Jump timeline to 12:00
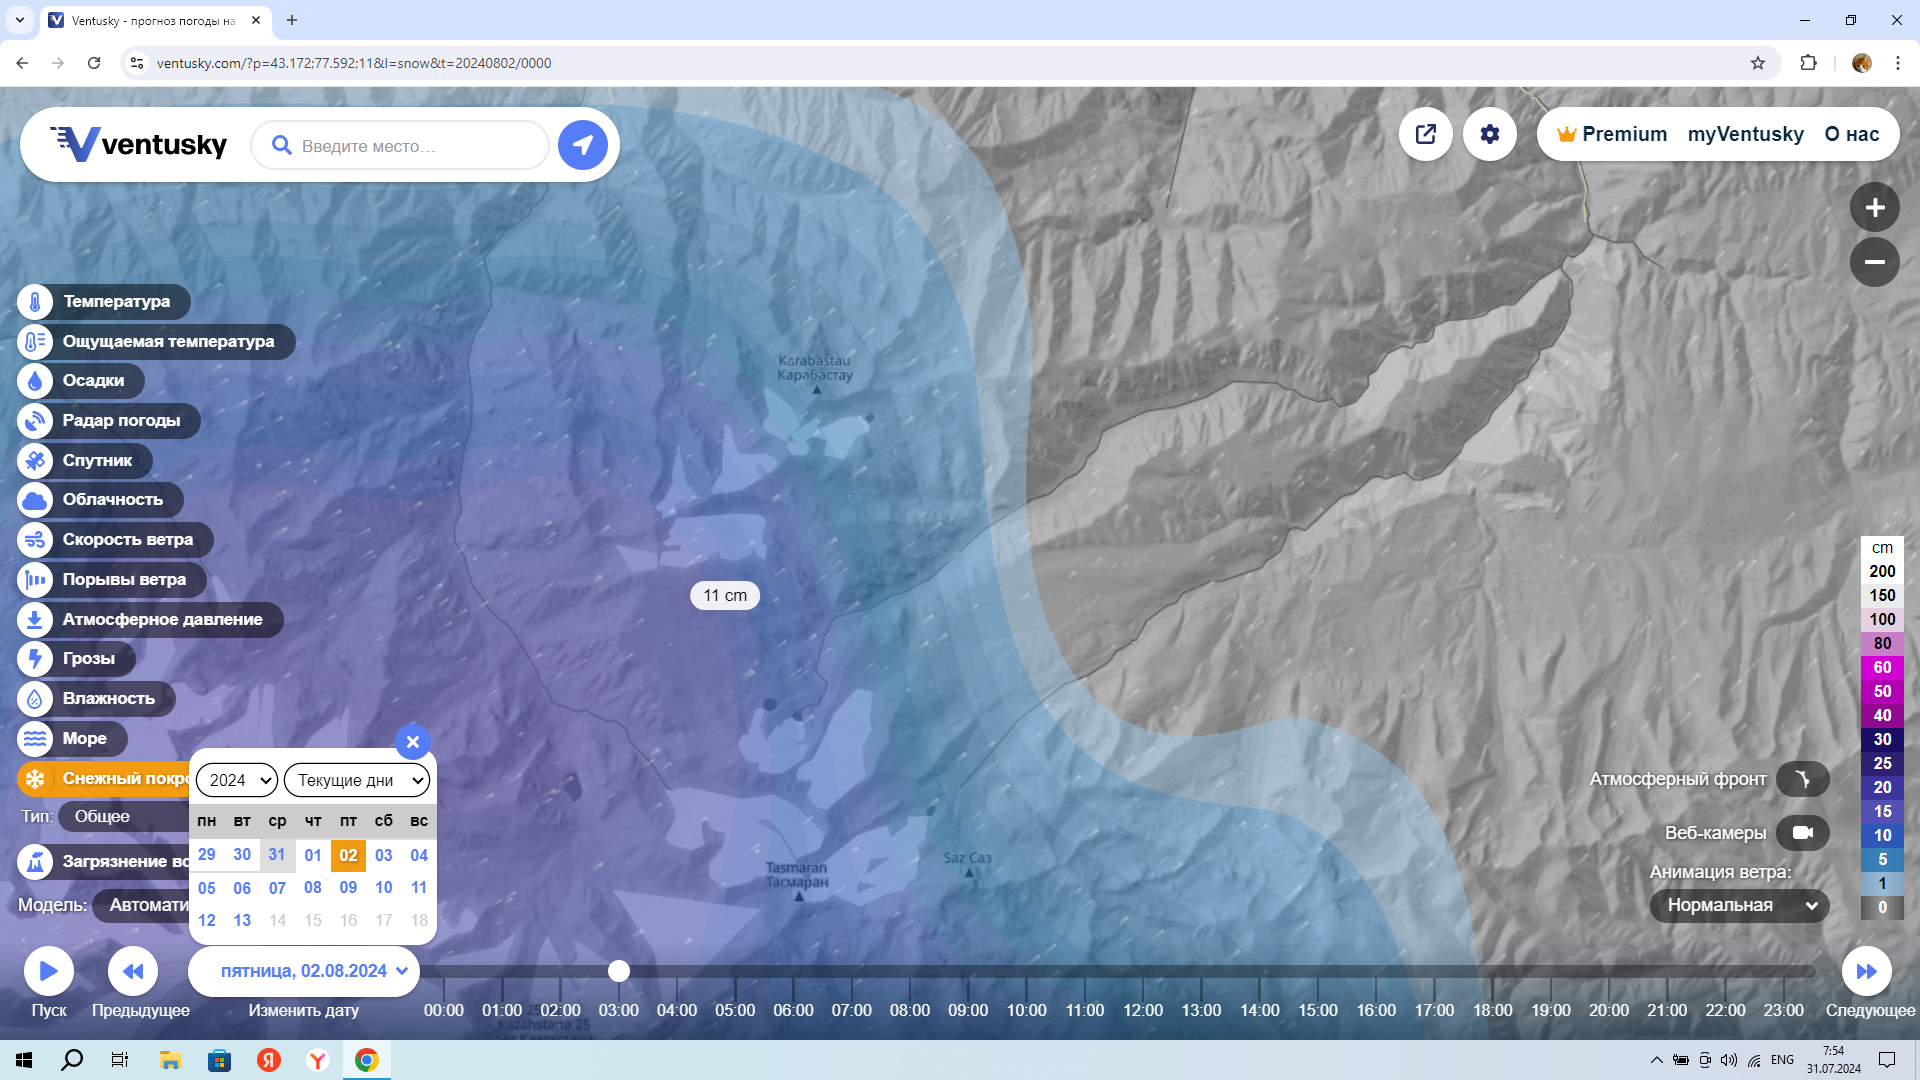 (x=1143, y=1010)
